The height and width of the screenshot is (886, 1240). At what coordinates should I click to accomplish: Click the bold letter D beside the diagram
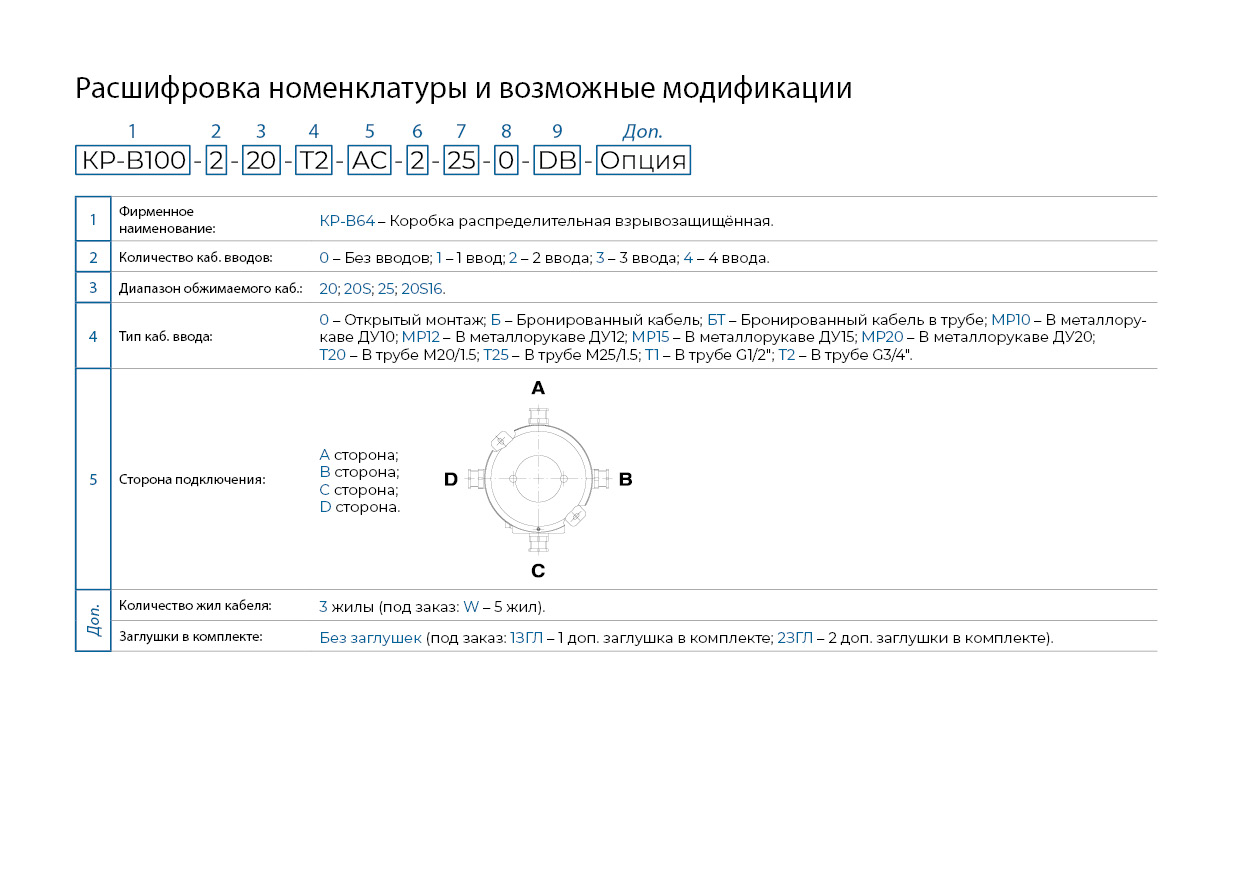click(x=451, y=480)
